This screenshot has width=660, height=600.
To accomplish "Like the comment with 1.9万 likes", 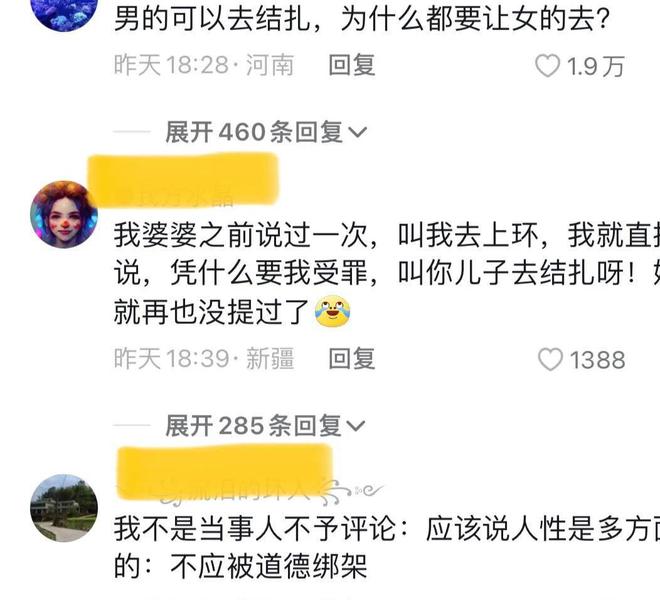I will pos(547,66).
